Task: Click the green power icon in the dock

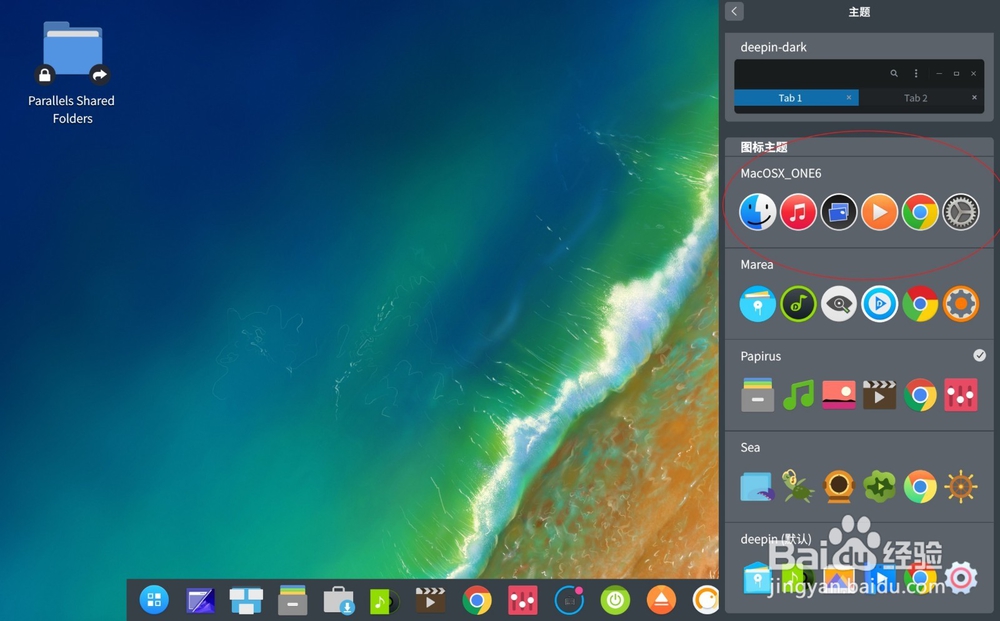Action: pos(614,600)
